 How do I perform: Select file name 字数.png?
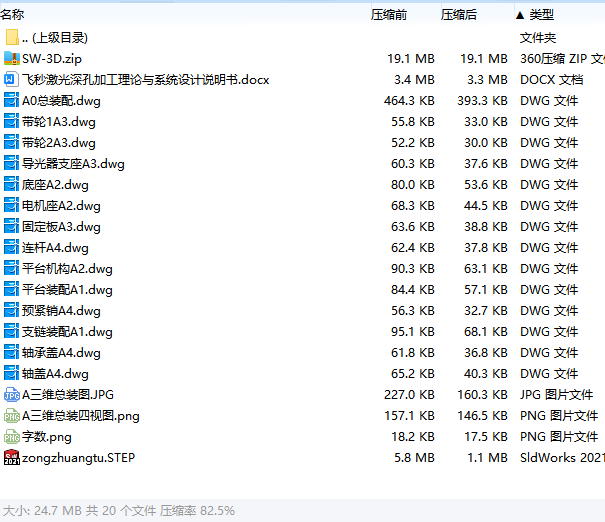[x=47, y=436]
